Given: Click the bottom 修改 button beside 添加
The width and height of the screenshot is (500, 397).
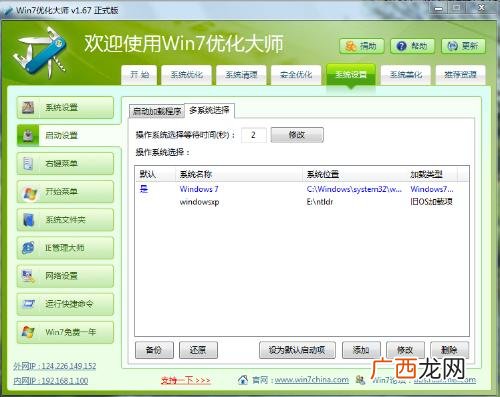Looking at the screenshot, I should coord(405,350).
